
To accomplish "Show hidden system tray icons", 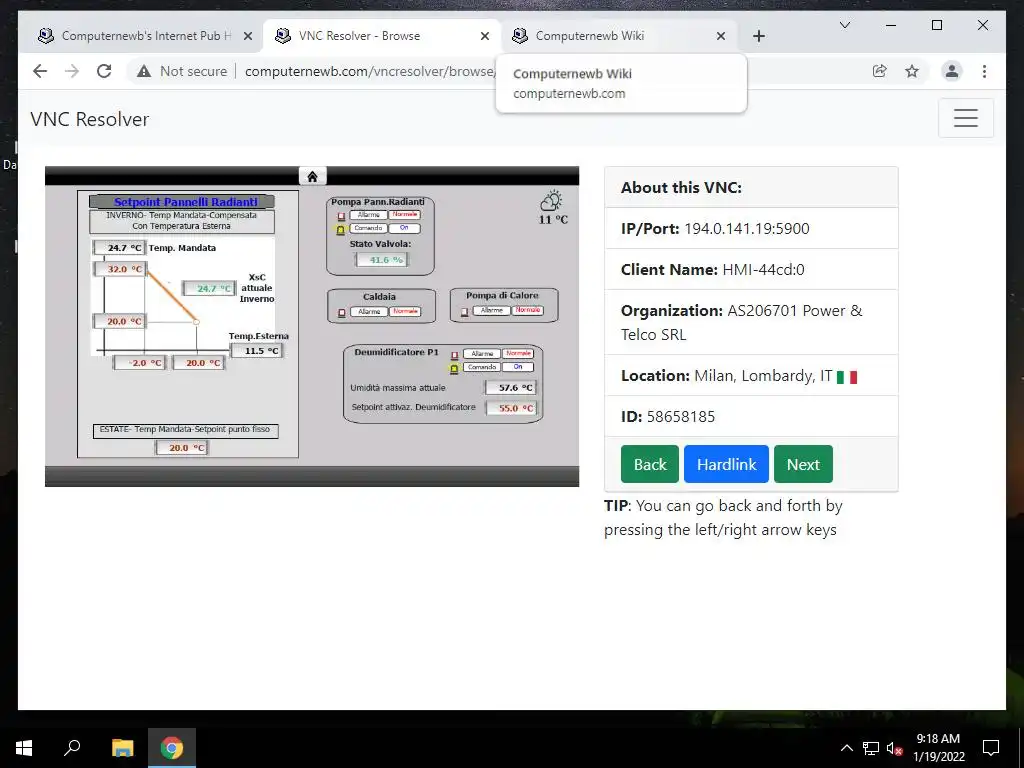I will click(x=846, y=748).
